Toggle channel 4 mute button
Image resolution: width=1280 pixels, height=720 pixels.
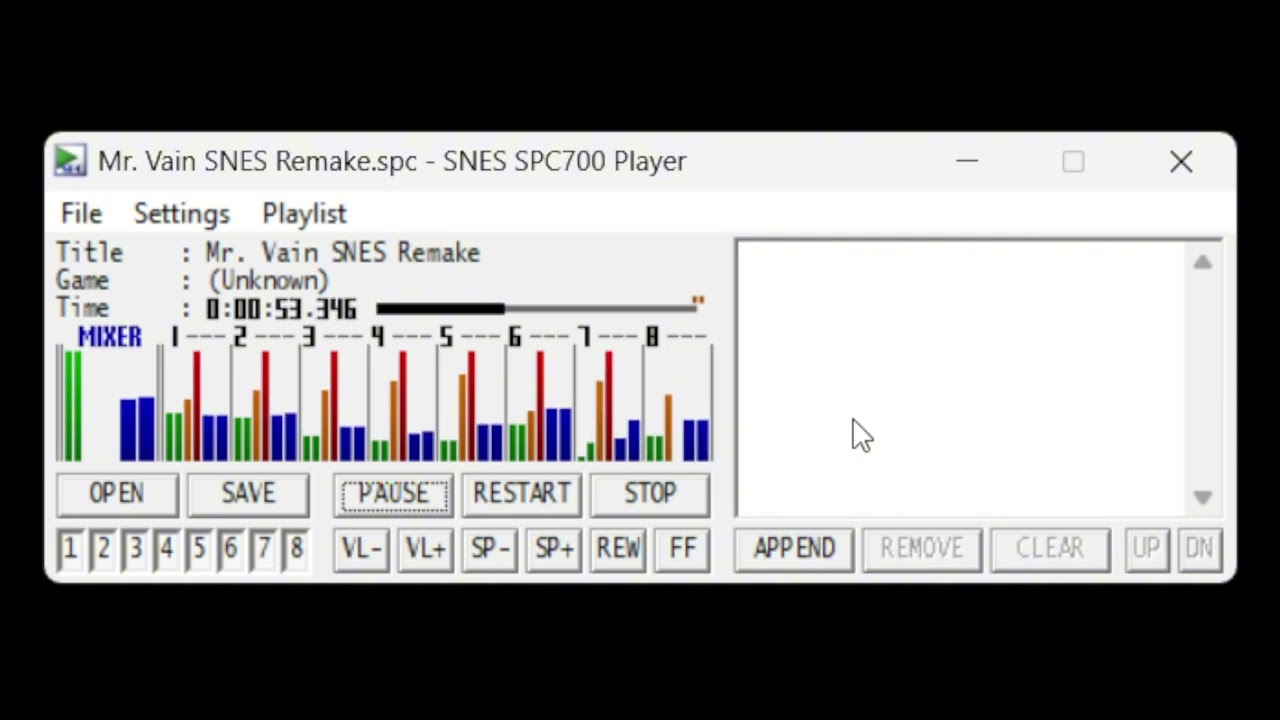(166, 549)
